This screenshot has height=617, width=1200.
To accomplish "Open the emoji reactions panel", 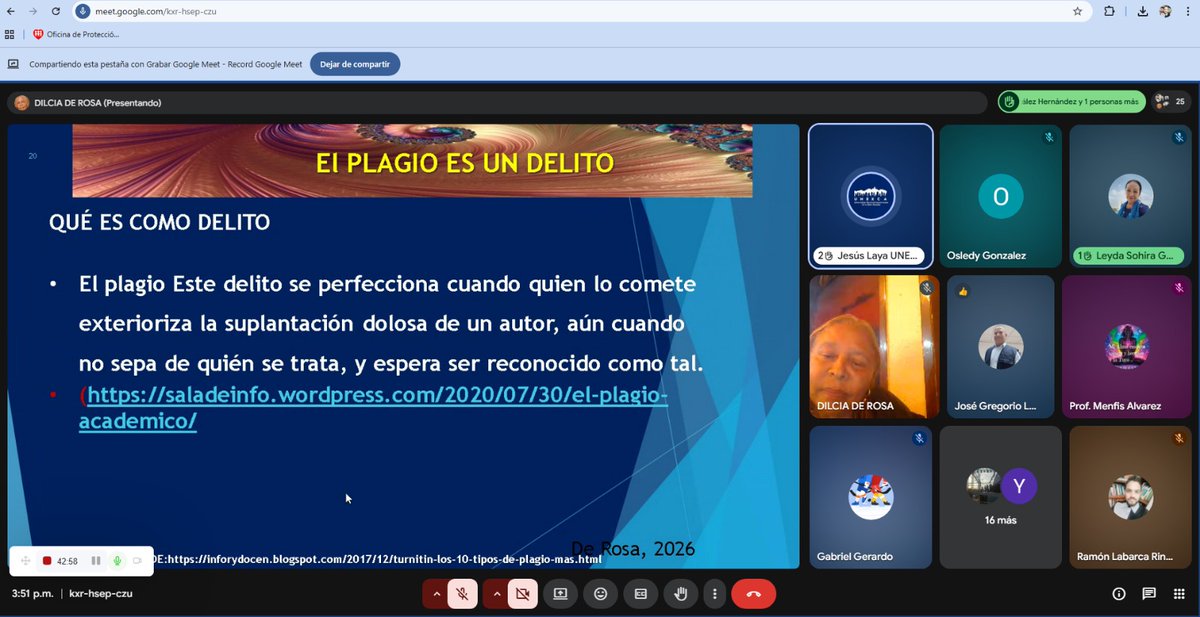I will [x=601, y=593].
